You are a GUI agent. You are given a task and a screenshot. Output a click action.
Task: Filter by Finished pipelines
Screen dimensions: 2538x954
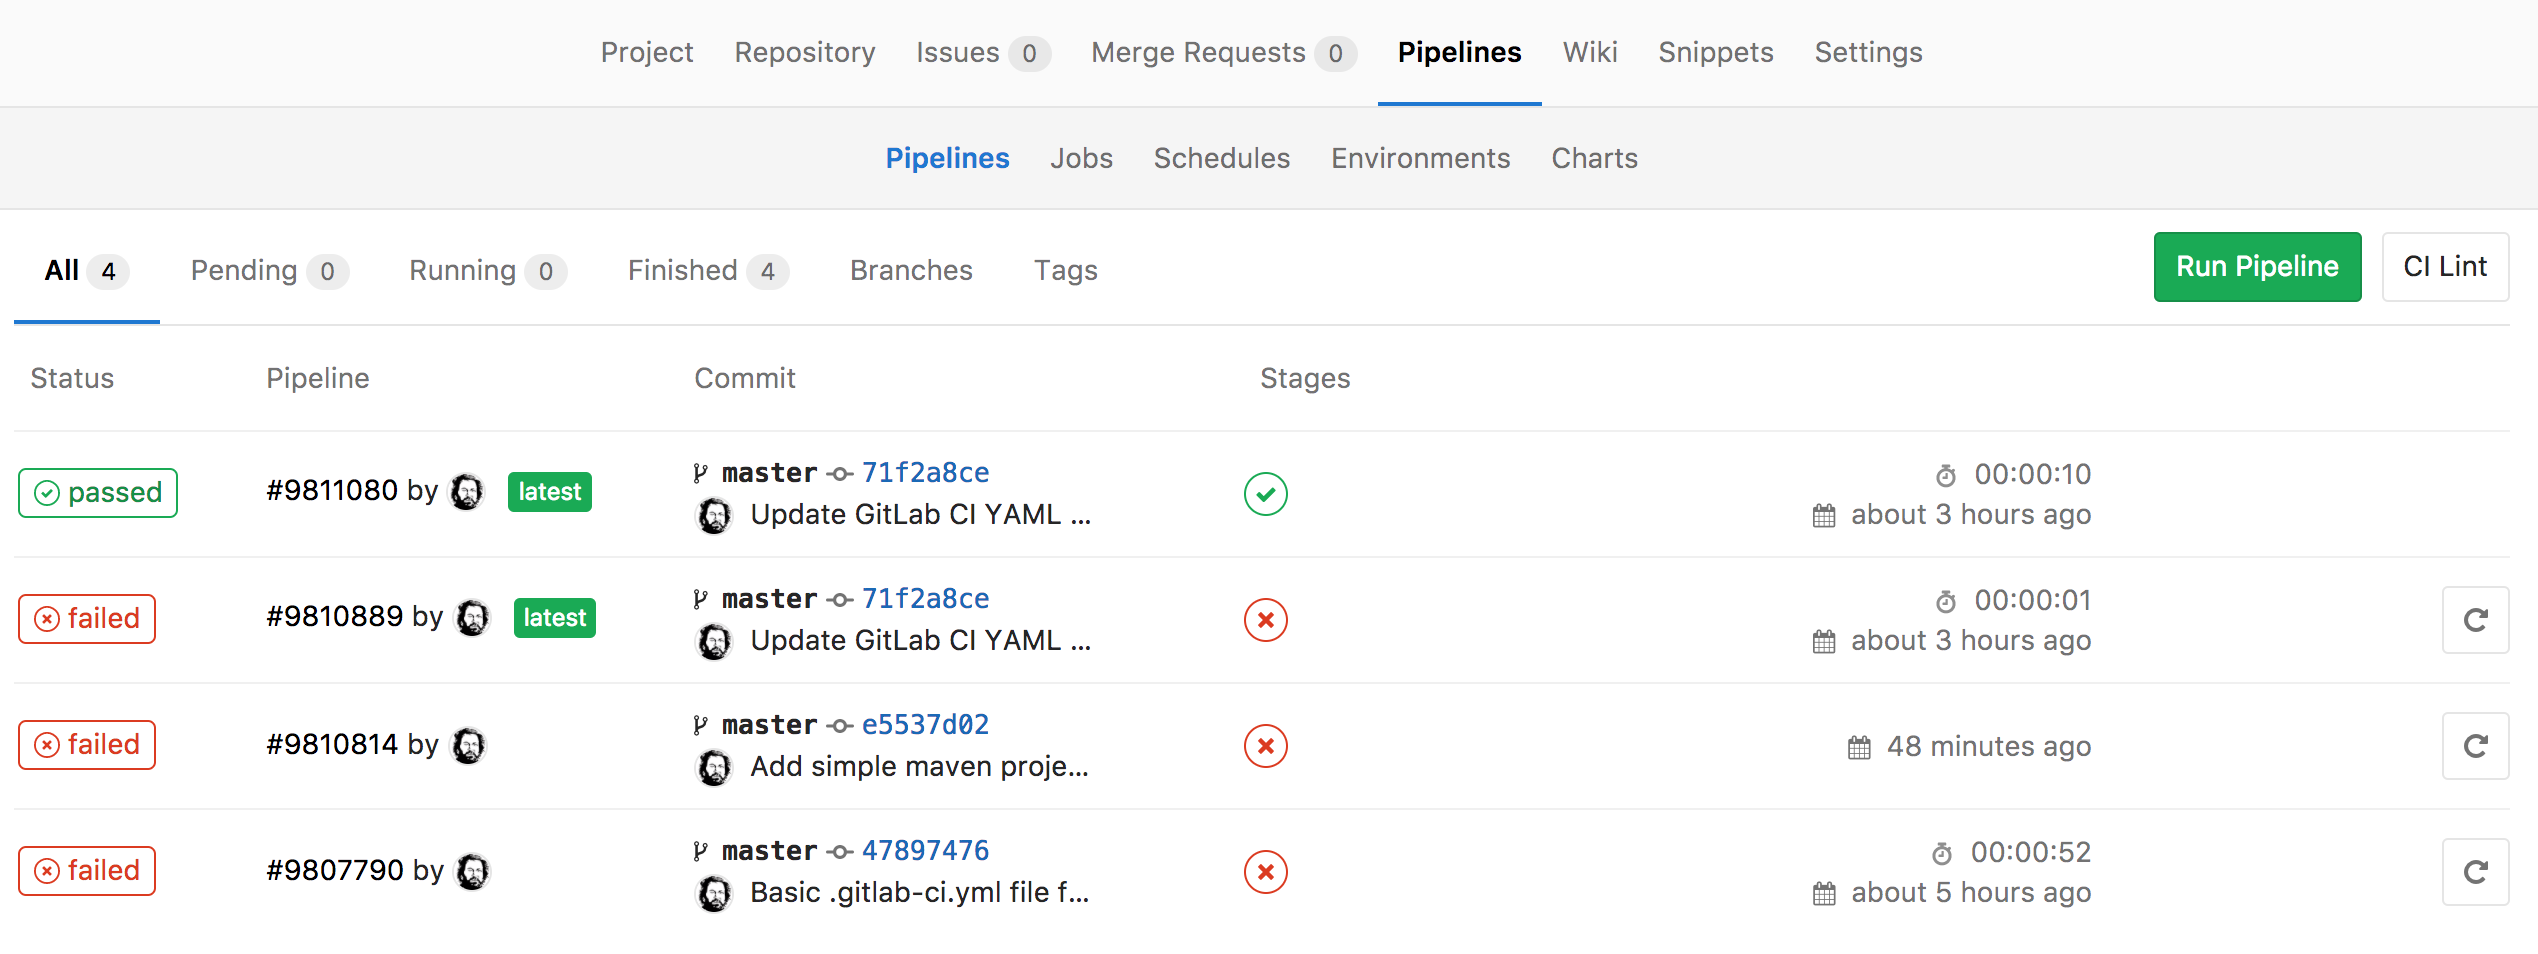point(708,271)
